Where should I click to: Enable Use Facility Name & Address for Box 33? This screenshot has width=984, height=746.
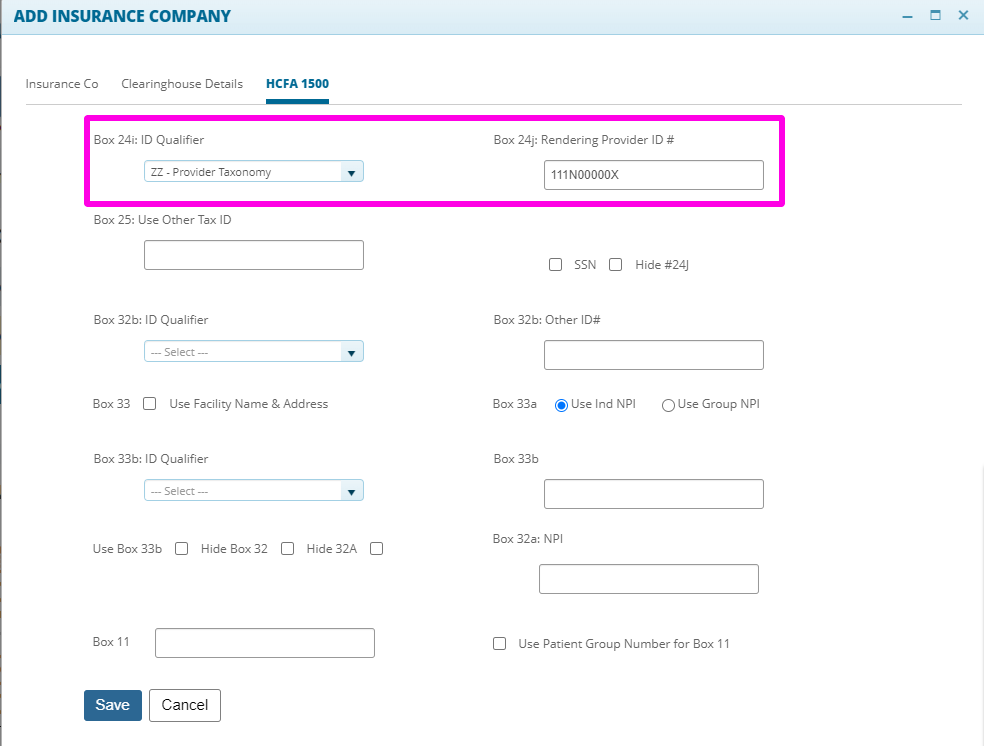coord(150,403)
